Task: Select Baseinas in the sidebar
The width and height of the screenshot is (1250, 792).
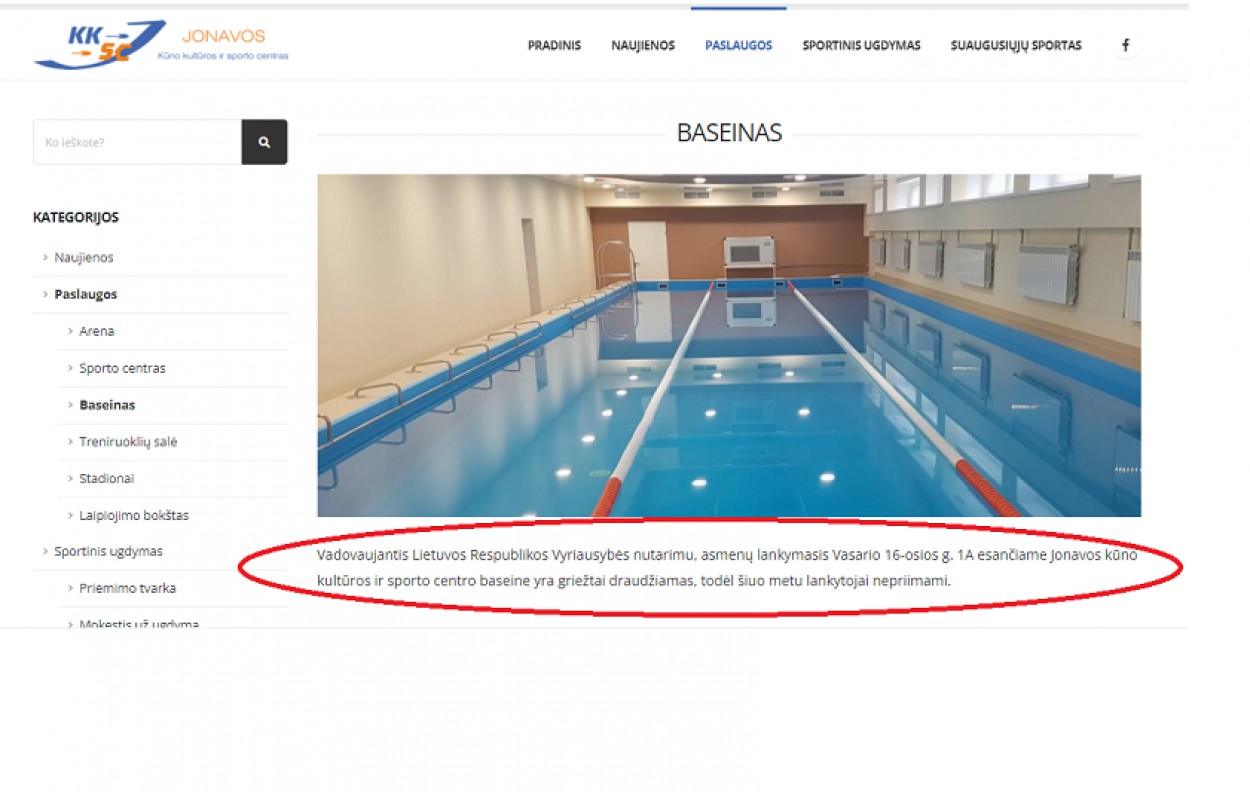Action: [107, 405]
